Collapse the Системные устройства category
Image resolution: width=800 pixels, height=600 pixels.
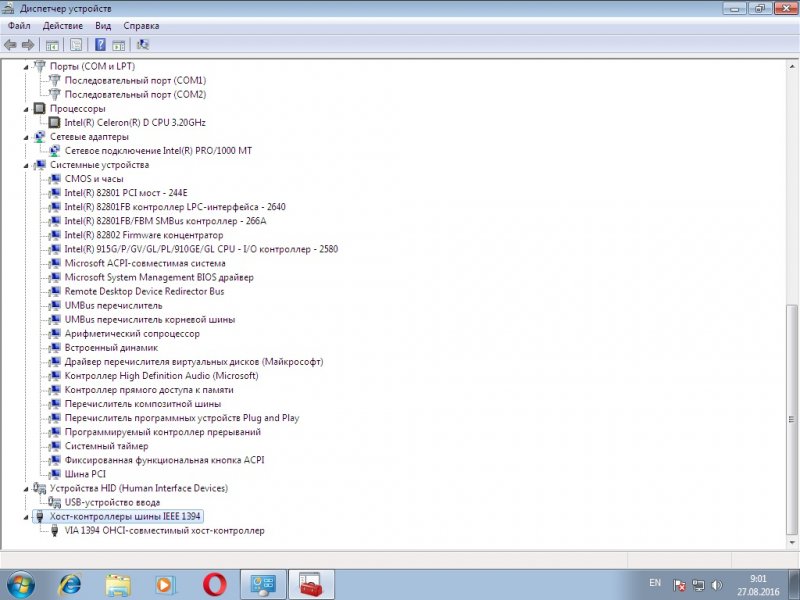pos(26,165)
